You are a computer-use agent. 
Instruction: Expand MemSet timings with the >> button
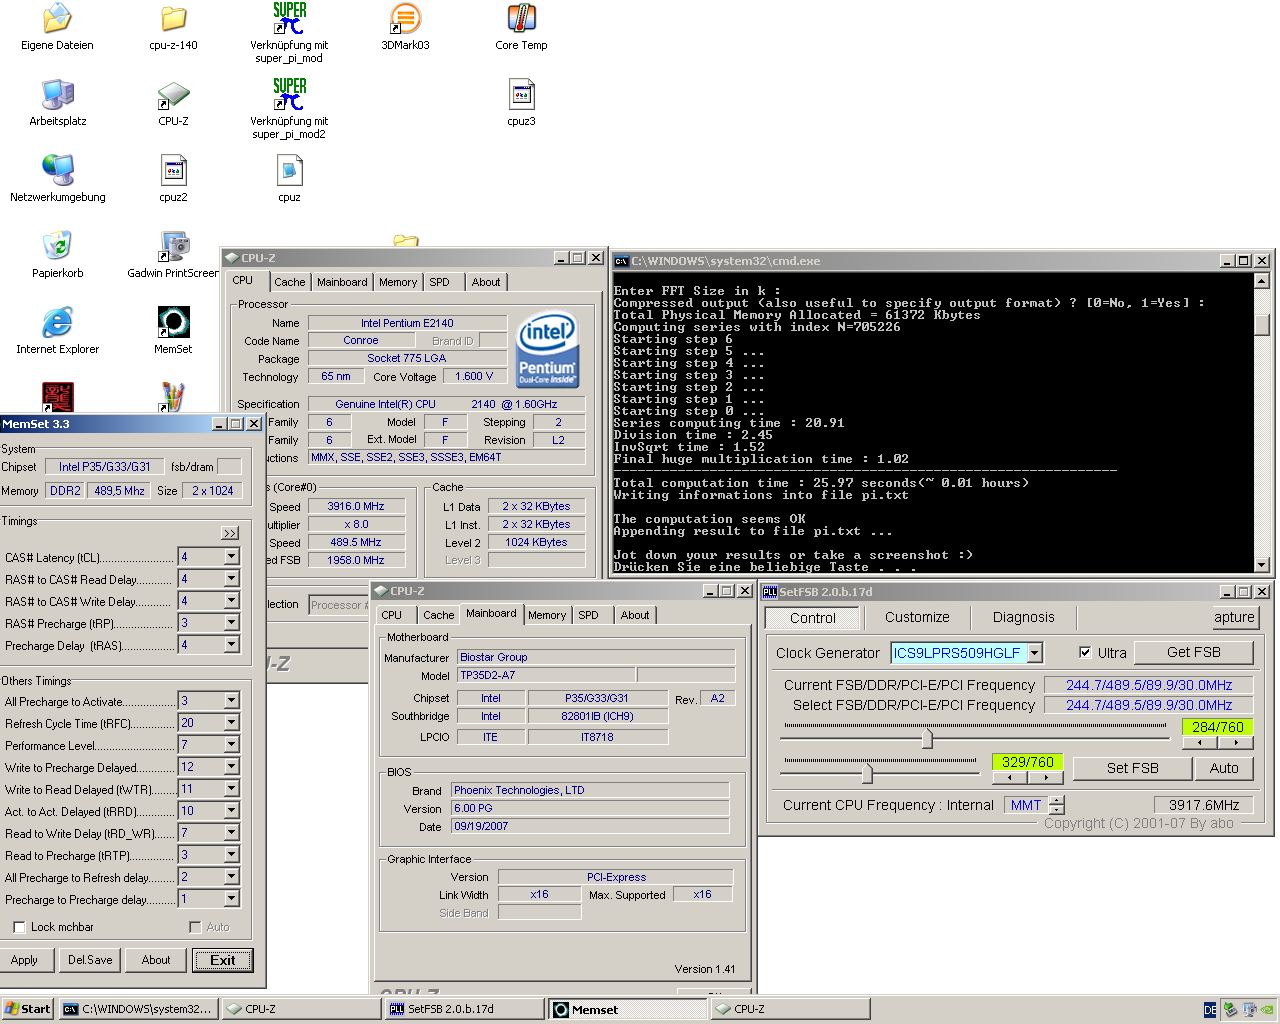tap(230, 533)
